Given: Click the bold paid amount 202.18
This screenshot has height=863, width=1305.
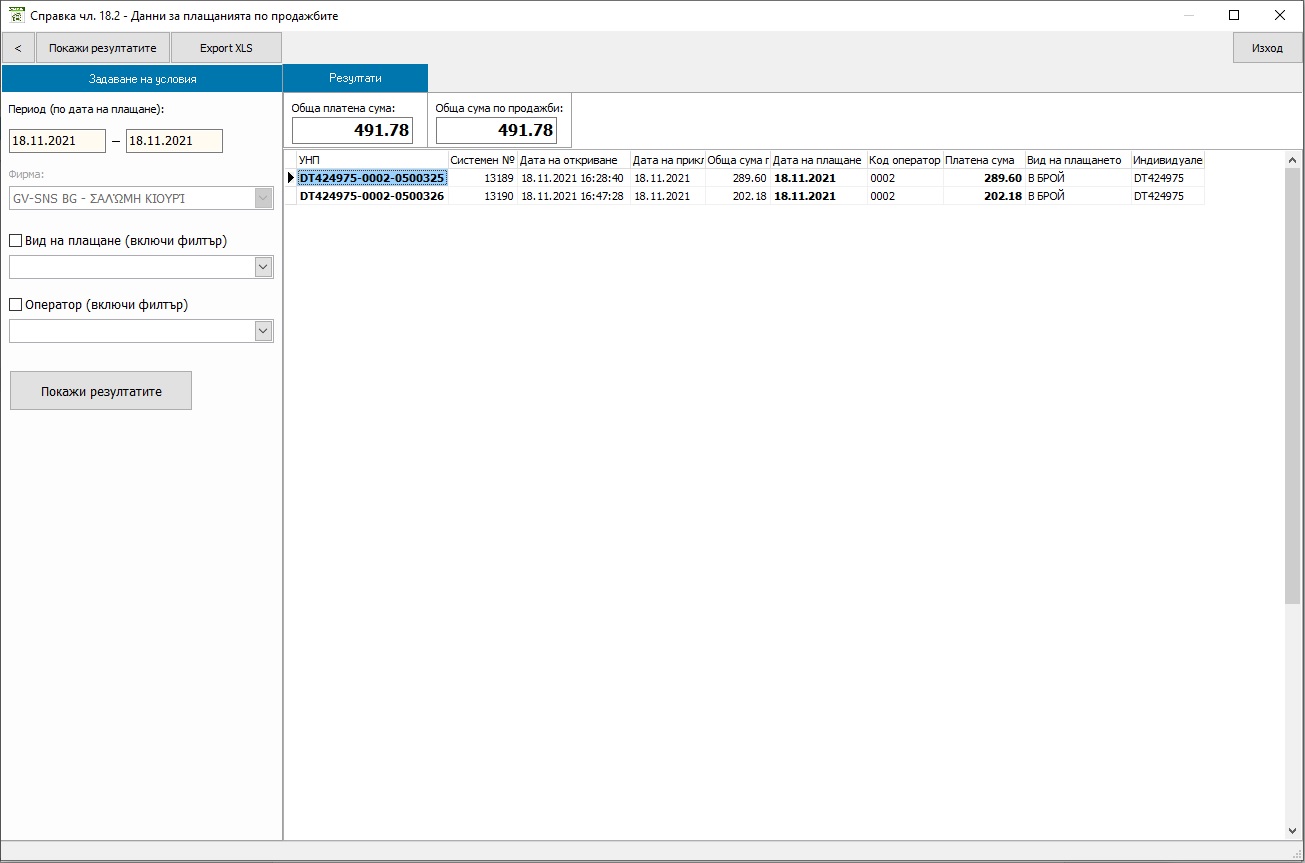Looking at the screenshot, I should (x=984, y=196).
